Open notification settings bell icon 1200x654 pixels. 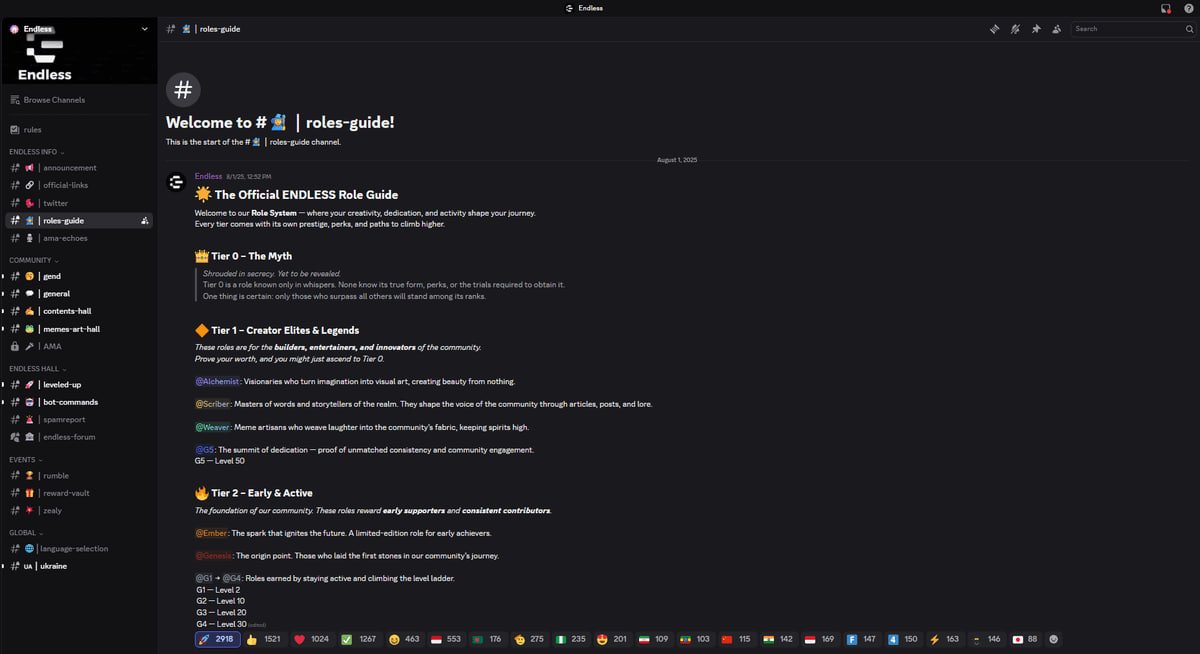point(1015,29)
